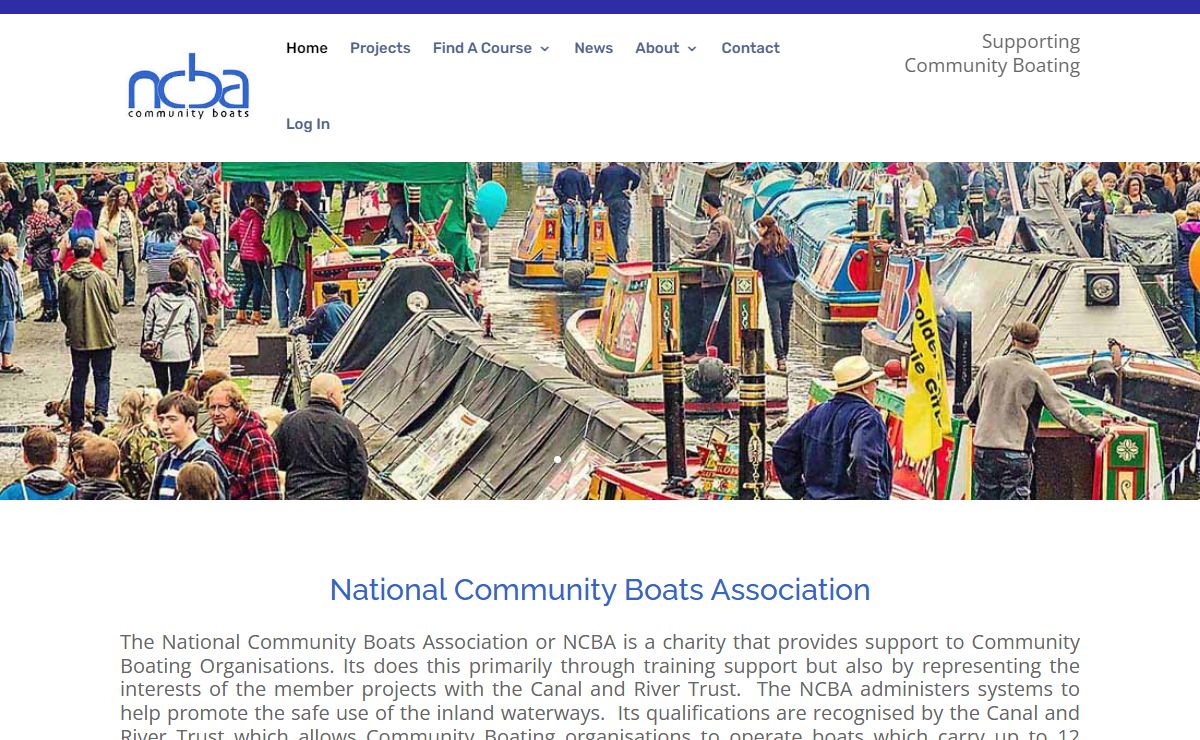Go to the Contact page
This screenshot has height=740, width=1200.
pyautogui.click(x=750, y=48)
